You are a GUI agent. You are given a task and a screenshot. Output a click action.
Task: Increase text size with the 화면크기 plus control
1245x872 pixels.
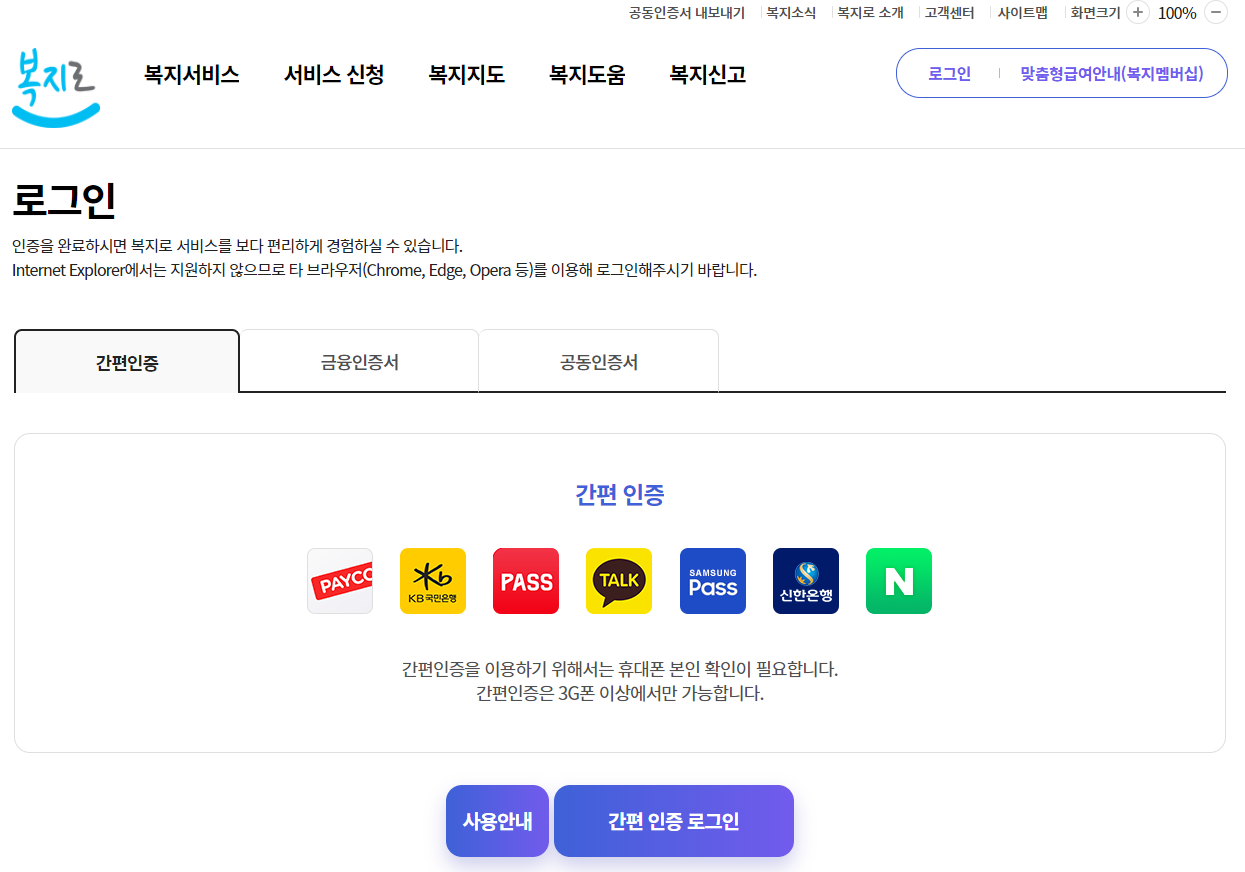(x=1137, y=13)
